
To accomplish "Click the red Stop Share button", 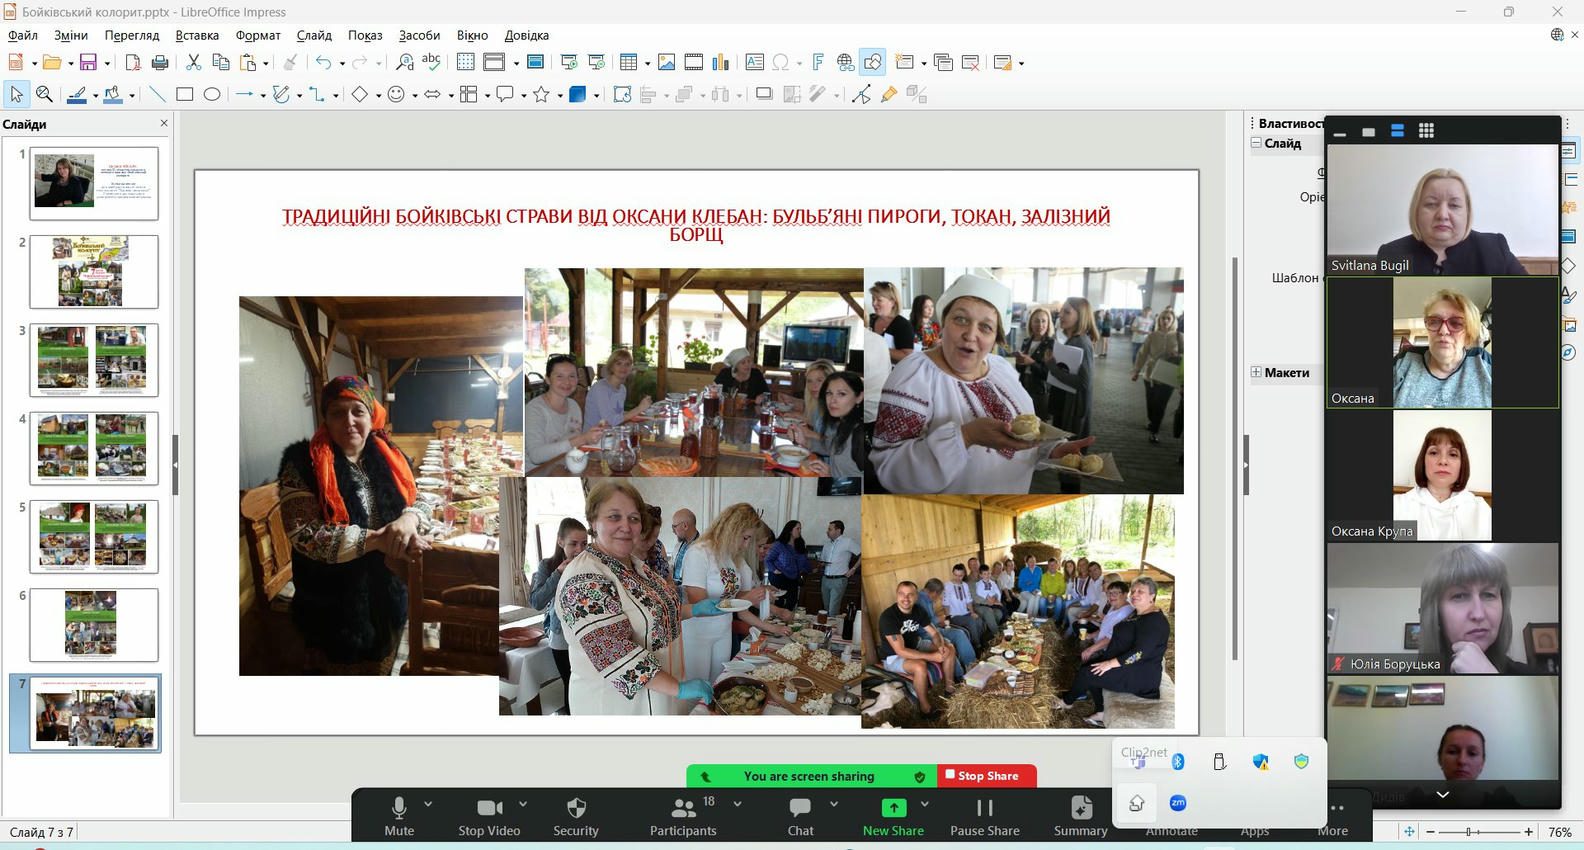I will pyautogui.click(x=986, y=776).
